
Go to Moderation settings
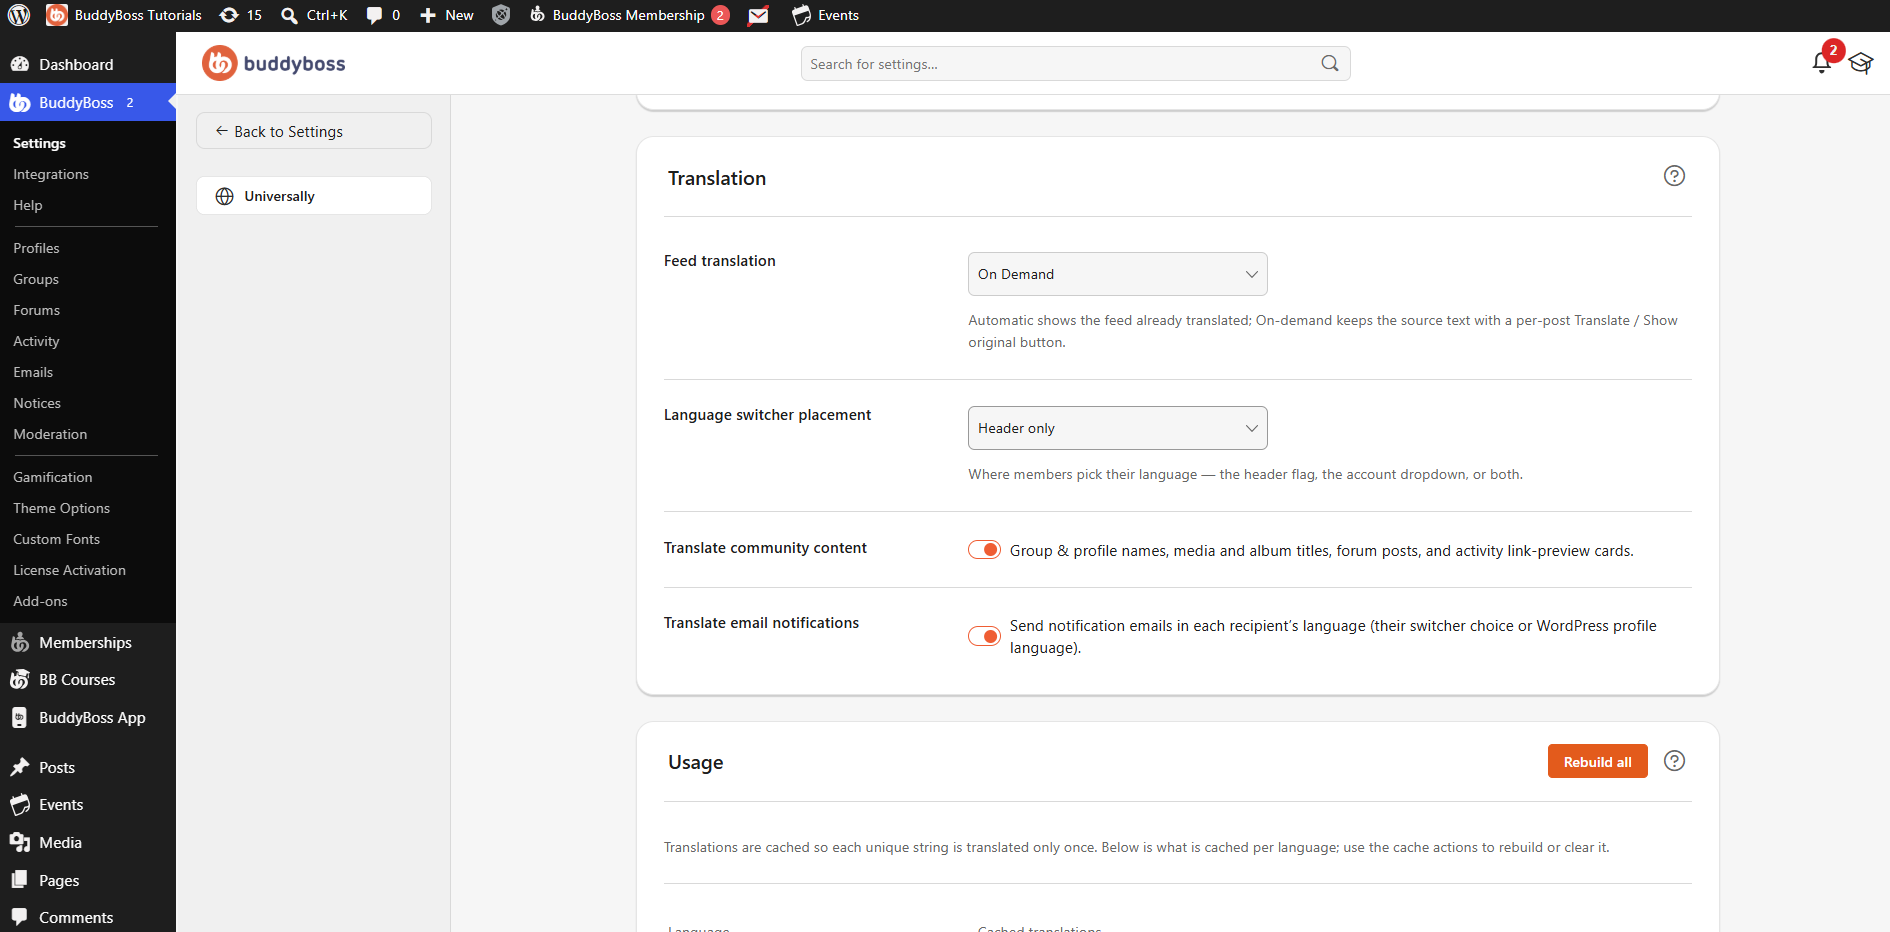pos(50,434)
